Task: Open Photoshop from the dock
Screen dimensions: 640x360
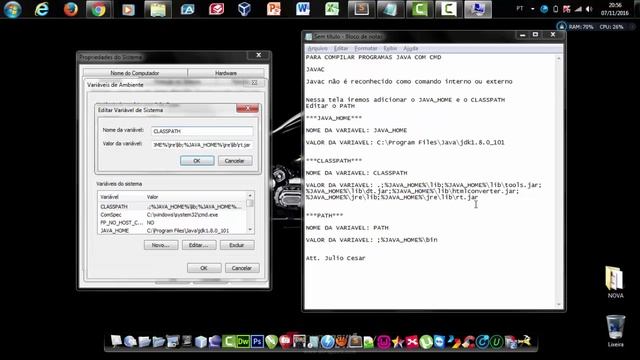Action: click(x=257, y=342)
